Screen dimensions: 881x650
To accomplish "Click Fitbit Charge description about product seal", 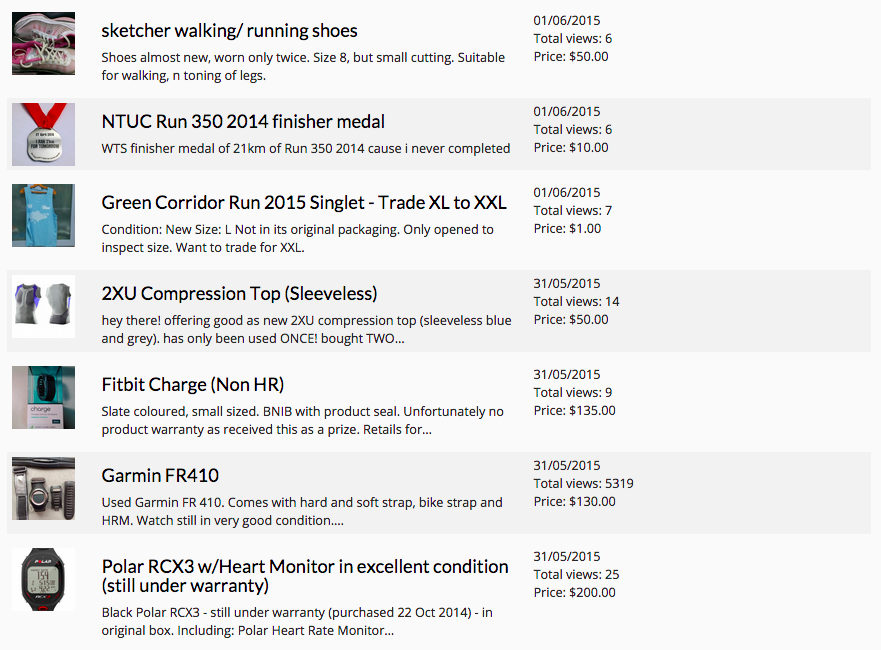I will coord(302,421).
